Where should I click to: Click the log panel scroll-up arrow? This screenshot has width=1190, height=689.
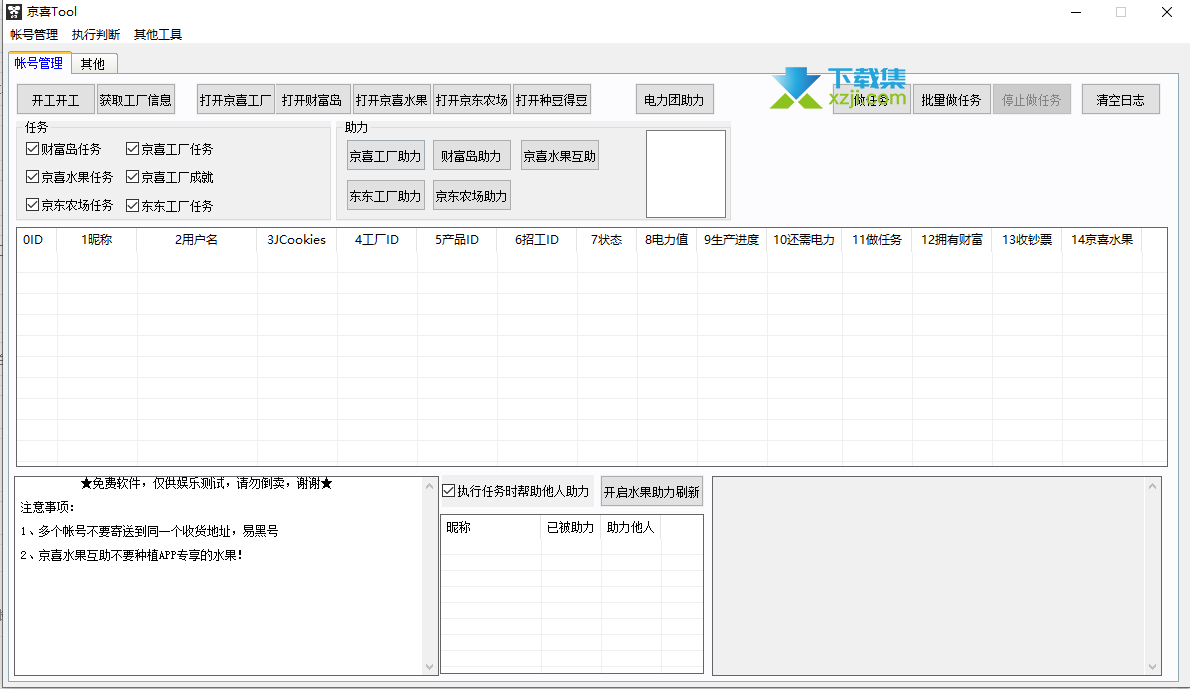(x=1153, y=486)
